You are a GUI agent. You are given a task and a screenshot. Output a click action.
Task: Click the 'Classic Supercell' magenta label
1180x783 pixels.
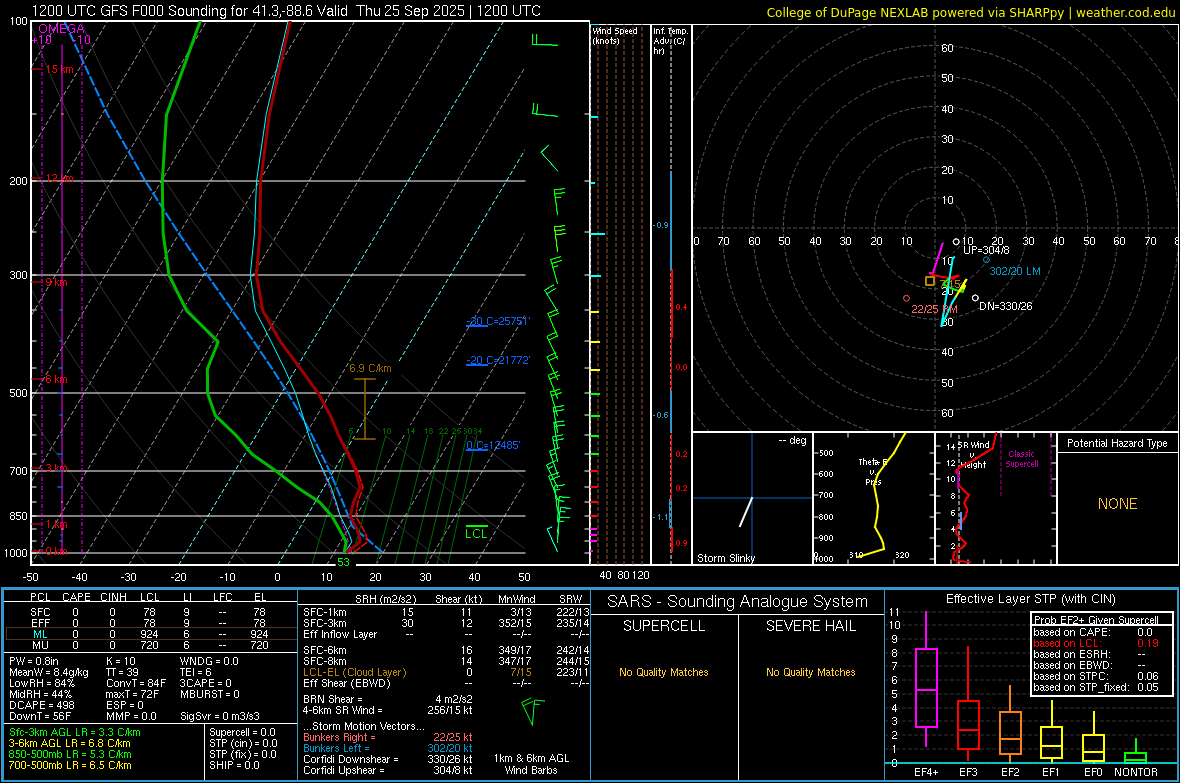[1021, 459]
